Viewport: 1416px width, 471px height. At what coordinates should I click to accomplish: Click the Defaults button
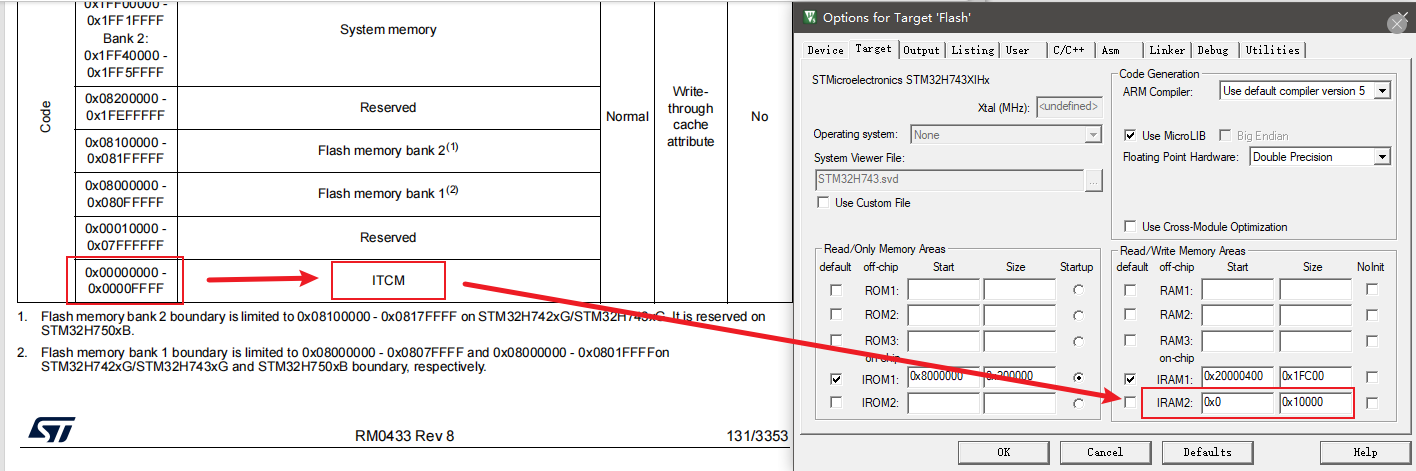1207,452
